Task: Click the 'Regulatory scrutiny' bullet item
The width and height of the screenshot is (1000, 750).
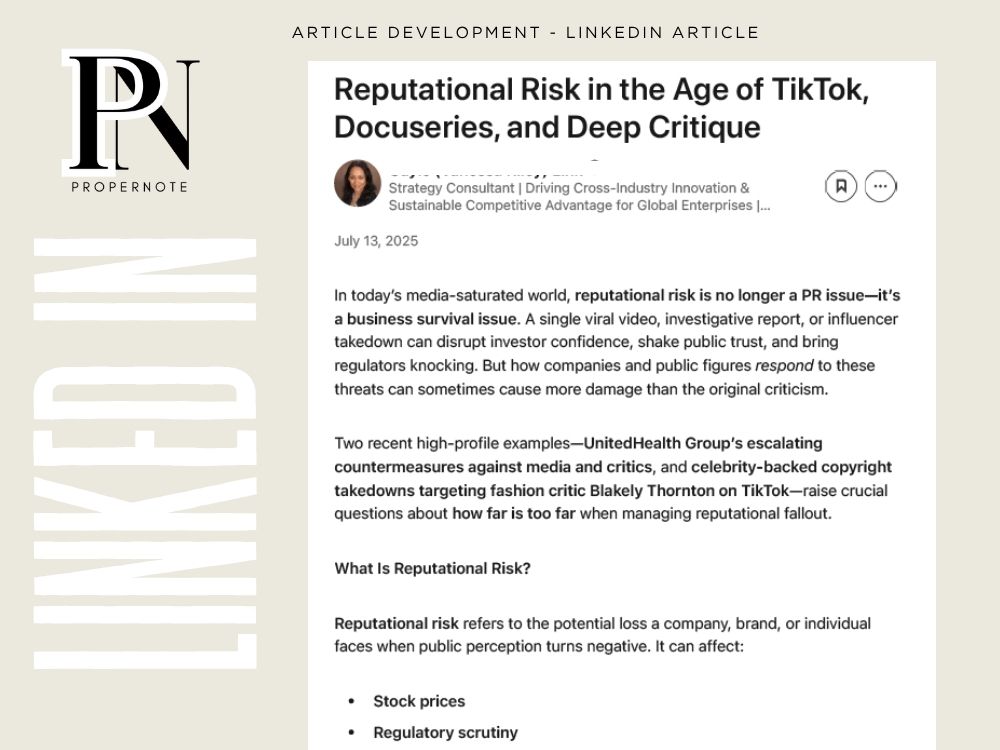Action: click(445, 732)
